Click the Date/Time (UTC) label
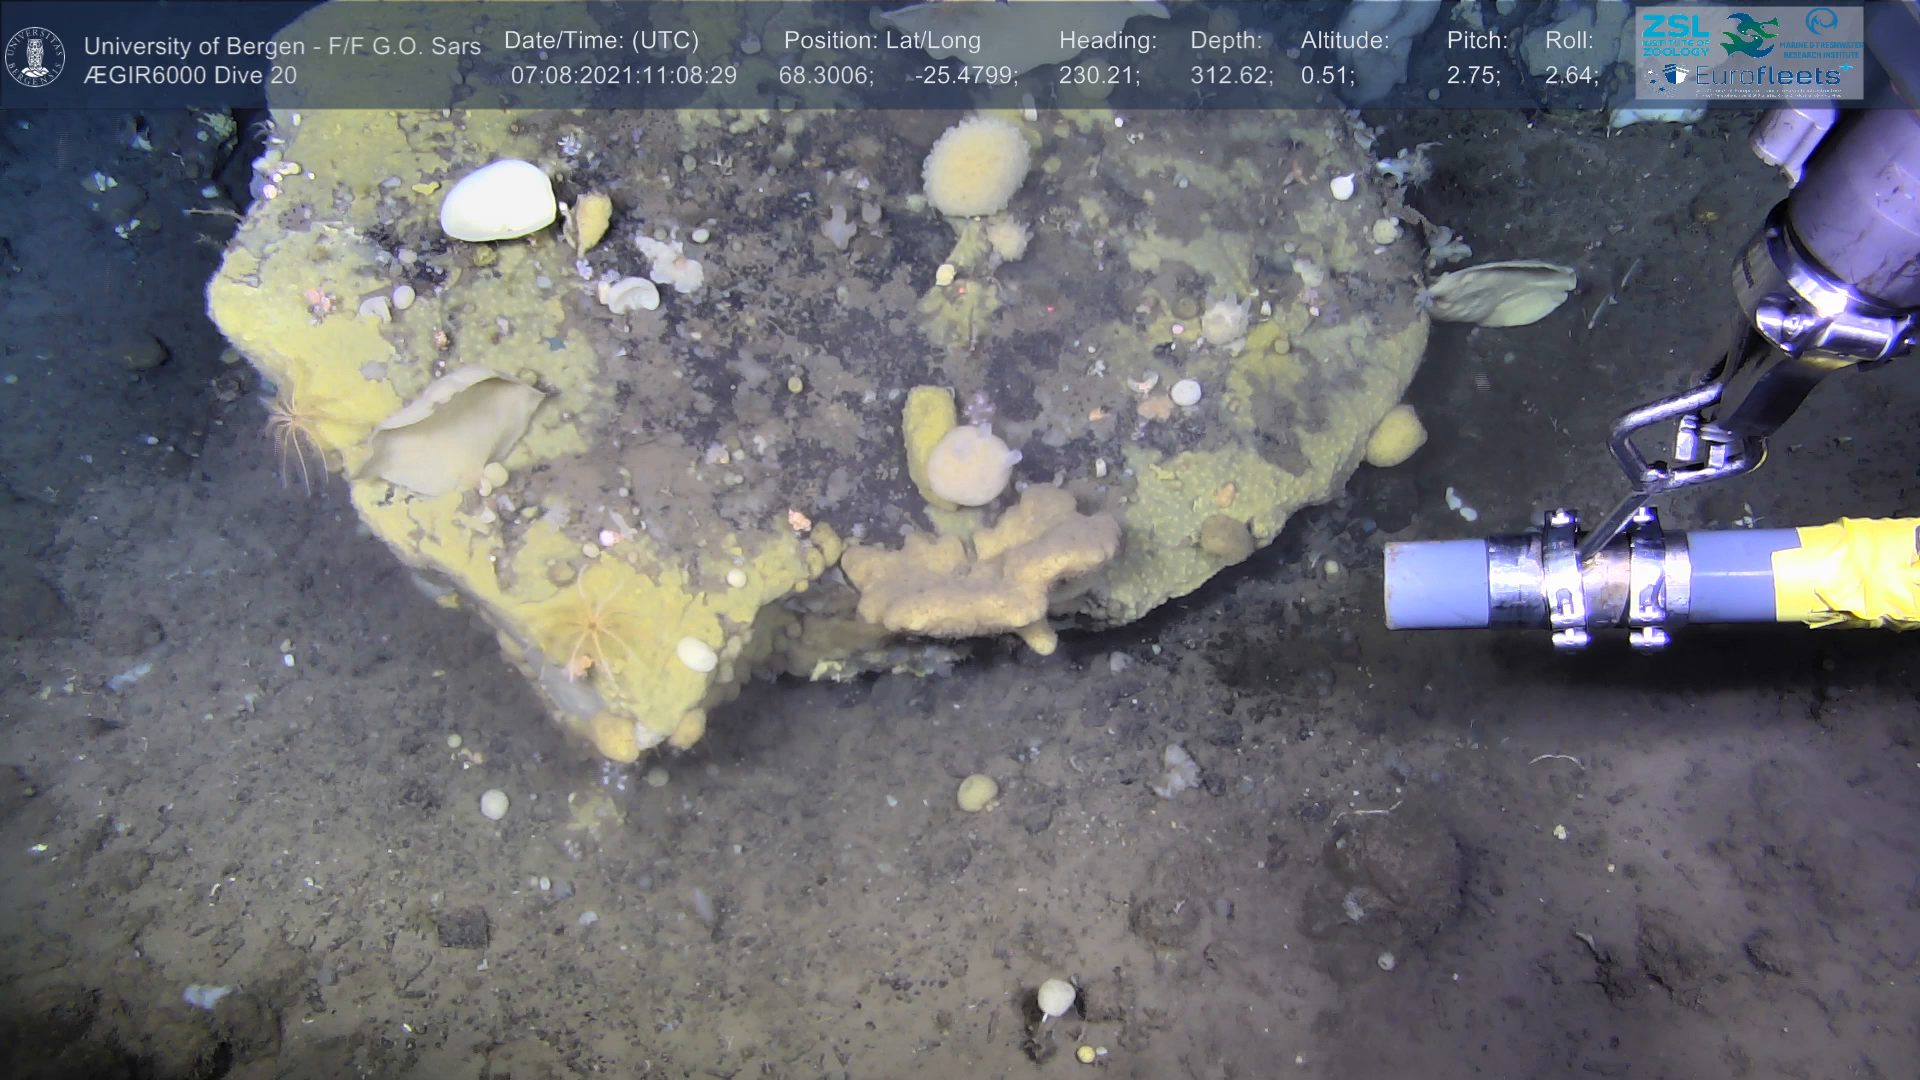The height and width of the screenshot is (1080, 1920). (601, 41)
